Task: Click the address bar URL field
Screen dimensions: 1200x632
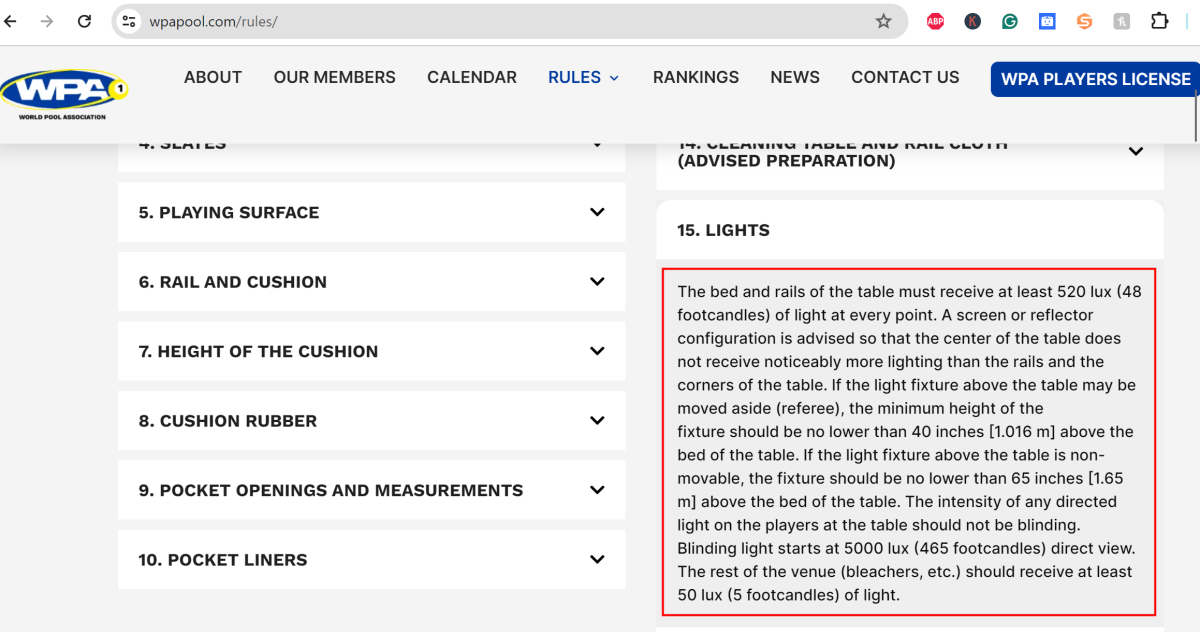Action: pyautogui.click(x=500, y=21)
